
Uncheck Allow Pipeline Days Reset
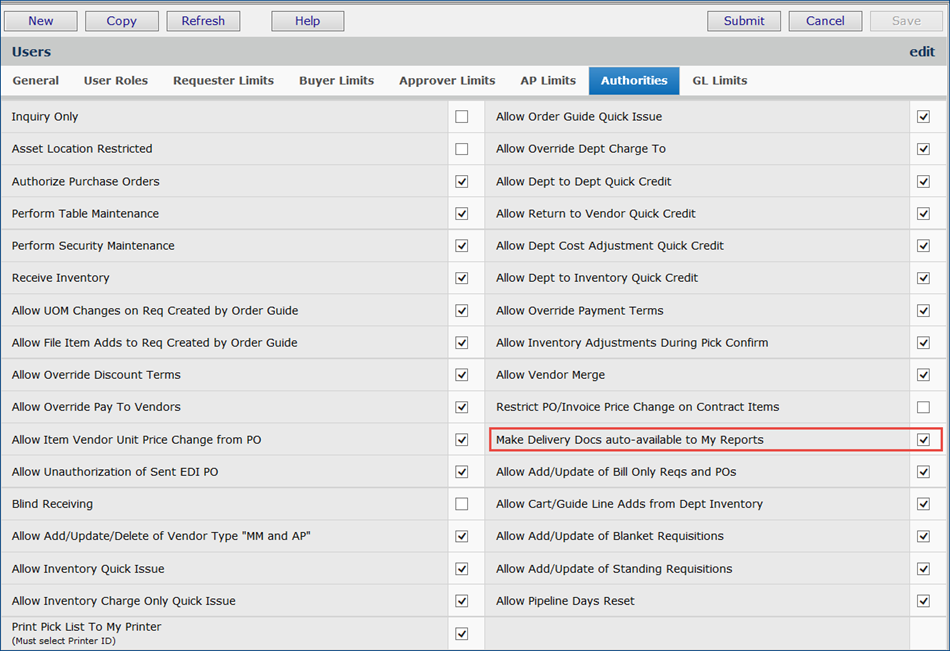pos(923,601)
